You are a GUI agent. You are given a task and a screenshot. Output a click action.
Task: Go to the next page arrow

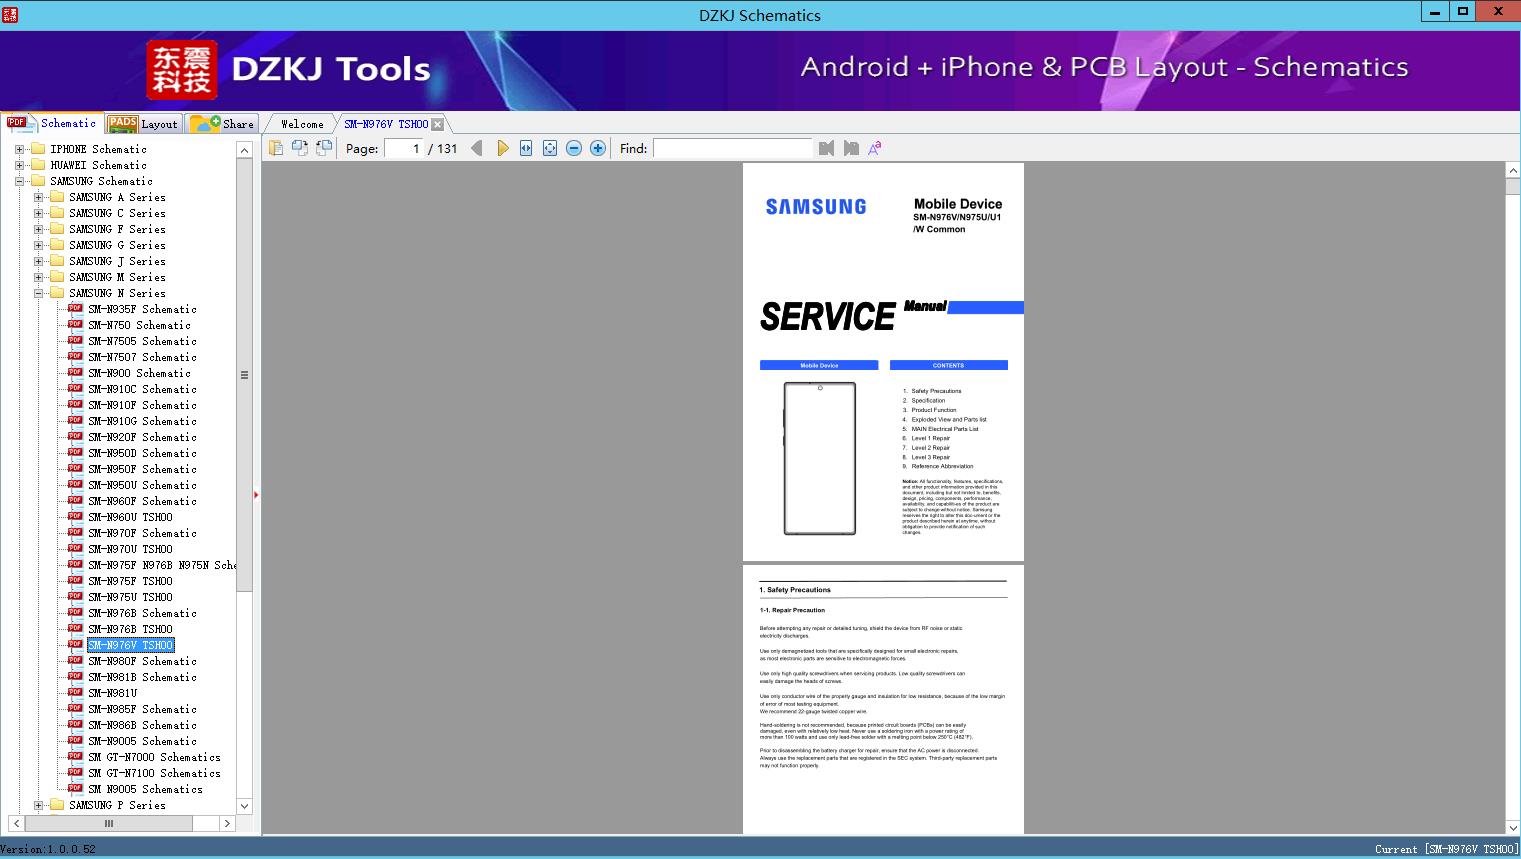point(502,148)
